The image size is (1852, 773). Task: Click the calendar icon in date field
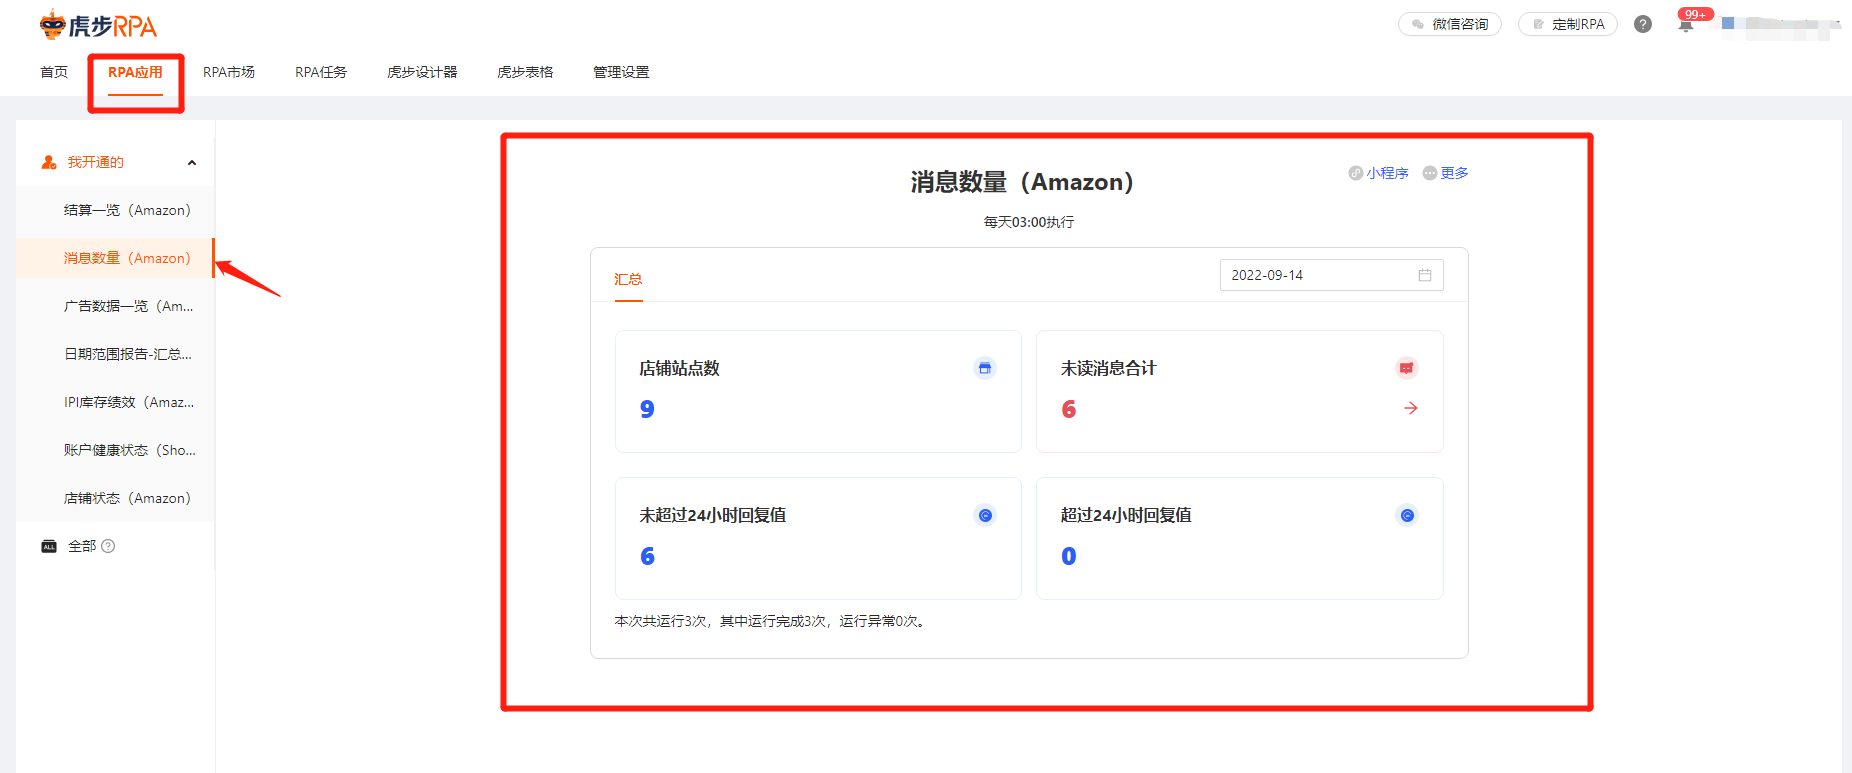(x=1425, y=275)
